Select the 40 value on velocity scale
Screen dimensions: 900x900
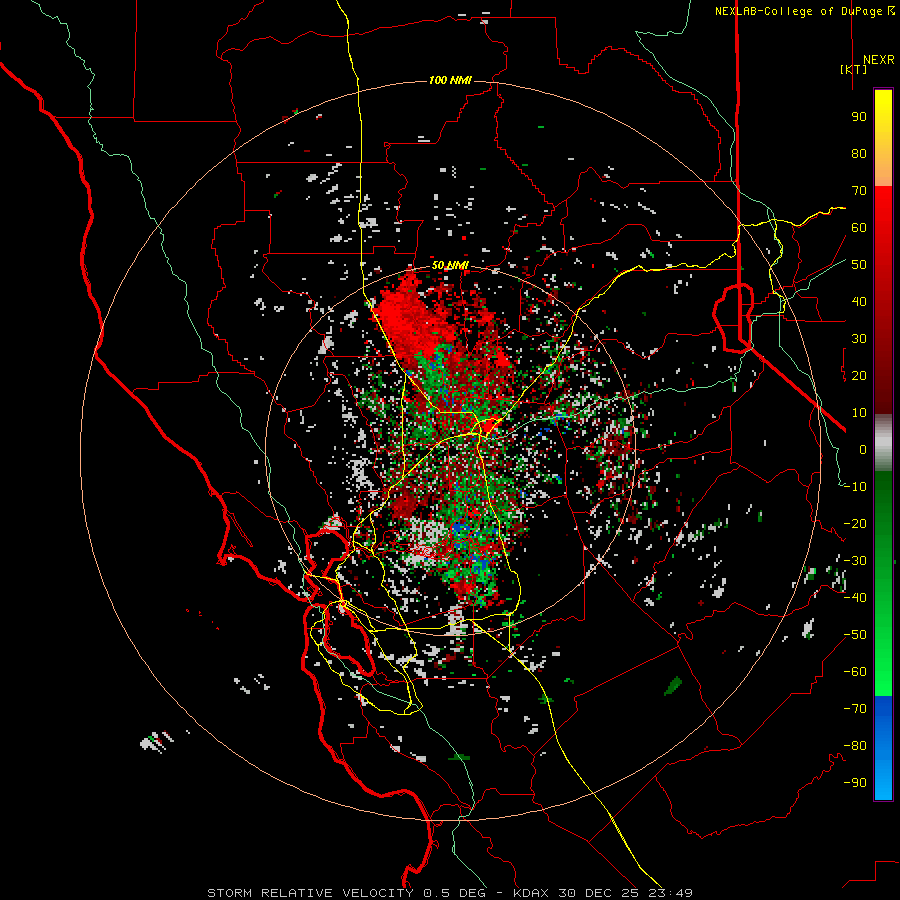859,302
